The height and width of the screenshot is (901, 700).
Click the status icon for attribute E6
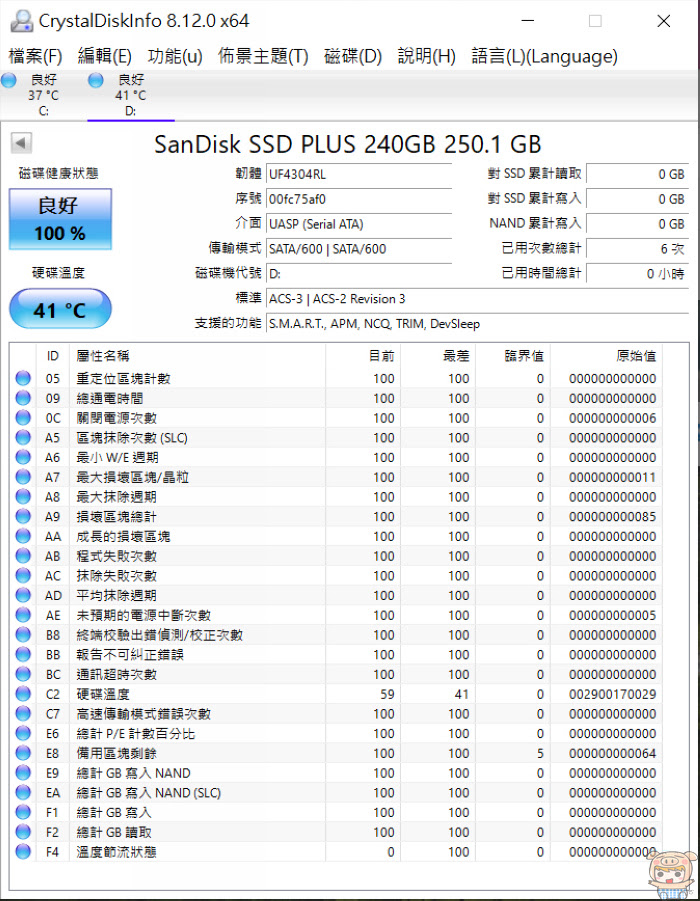coord(23,733)
